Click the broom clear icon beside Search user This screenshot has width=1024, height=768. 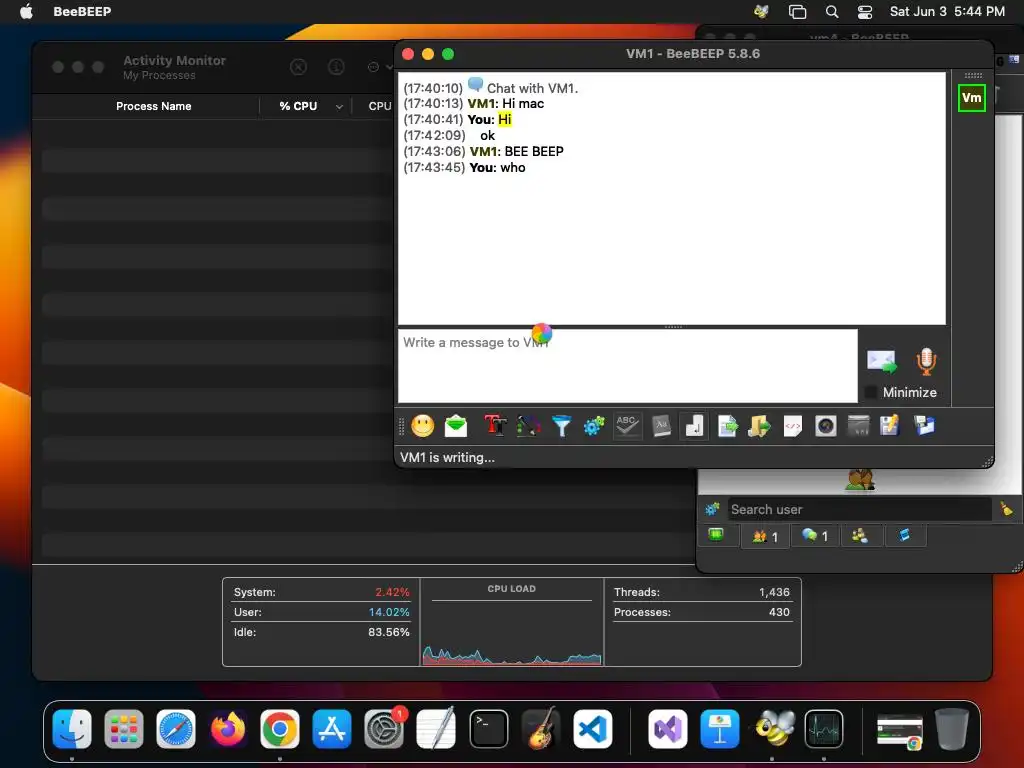click(x=1006, y=509)
